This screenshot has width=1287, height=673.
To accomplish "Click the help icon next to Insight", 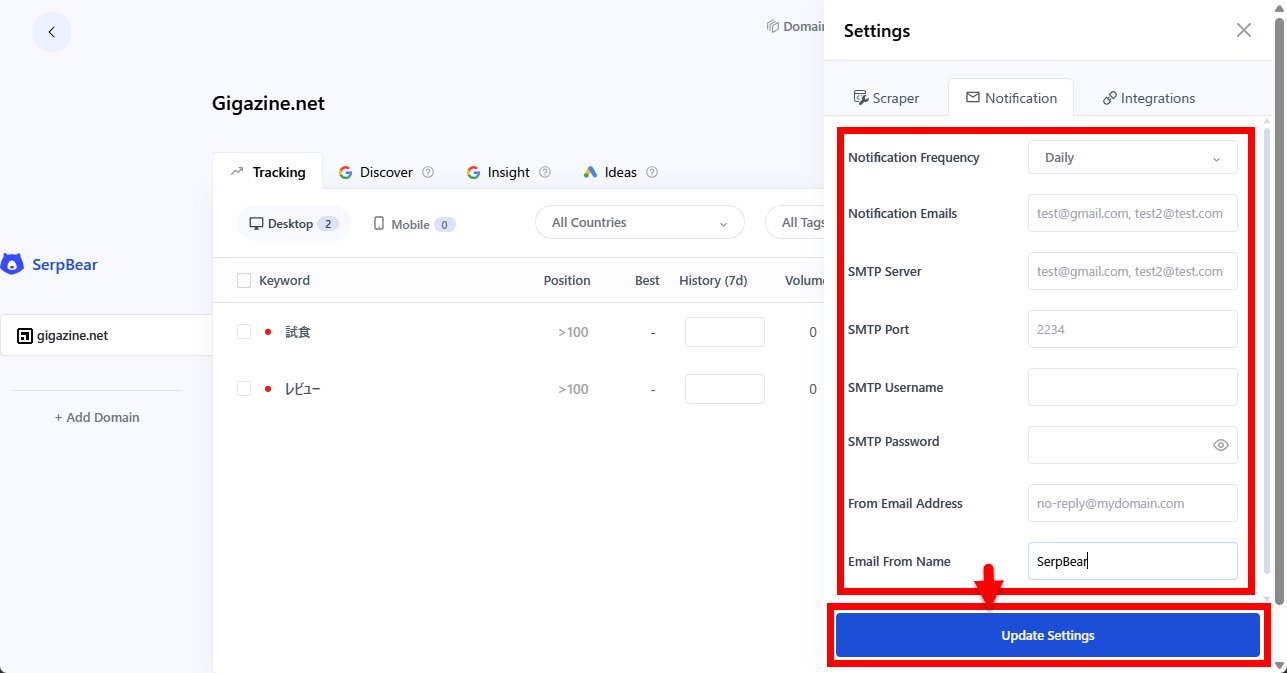I will click(545, 172).
